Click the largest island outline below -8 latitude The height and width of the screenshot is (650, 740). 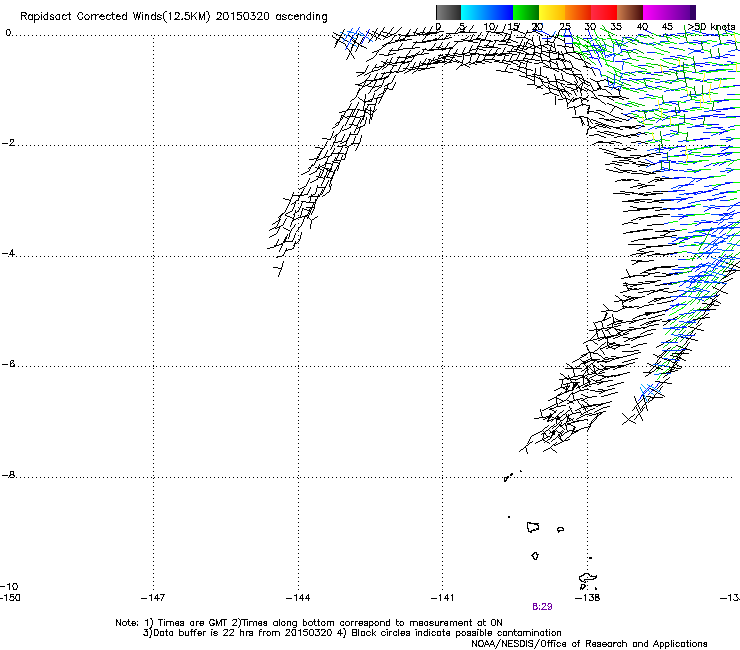coord(533,527)
